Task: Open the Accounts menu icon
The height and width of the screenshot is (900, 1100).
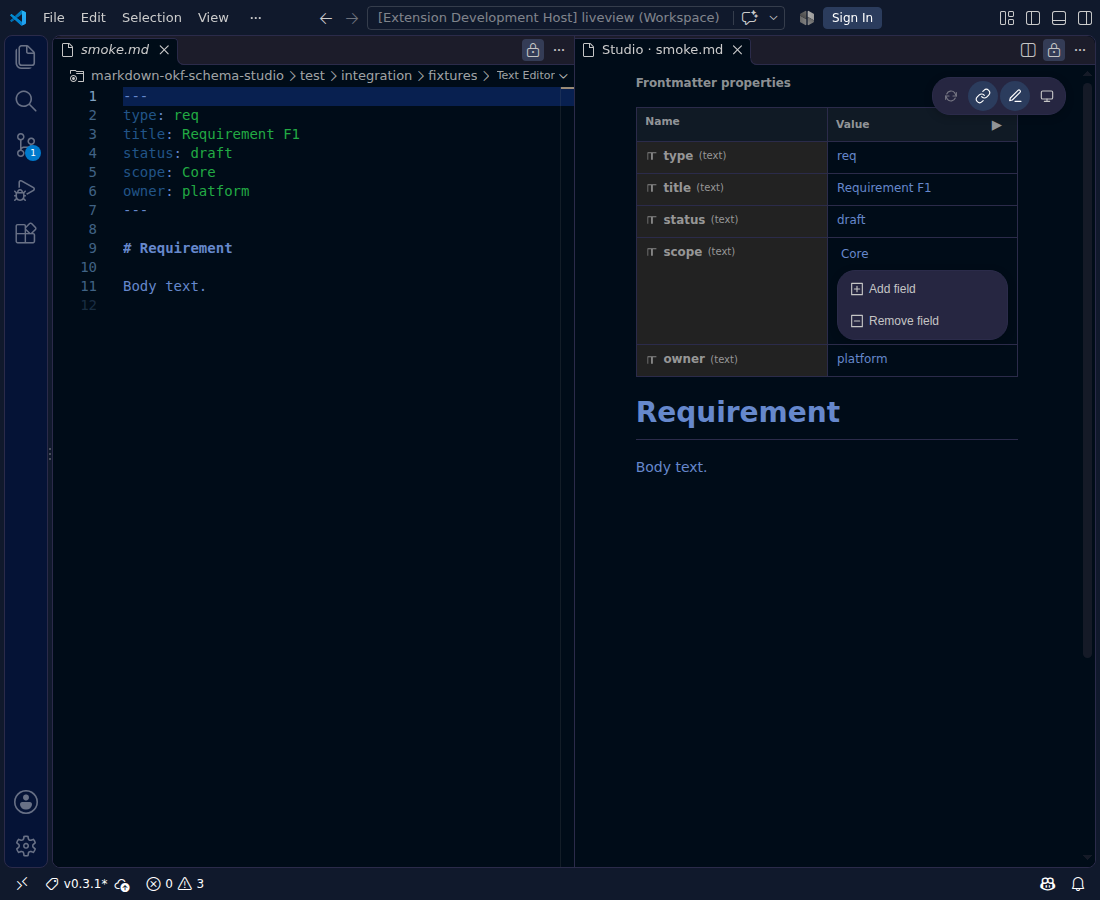Action: [x=26, y=802]
